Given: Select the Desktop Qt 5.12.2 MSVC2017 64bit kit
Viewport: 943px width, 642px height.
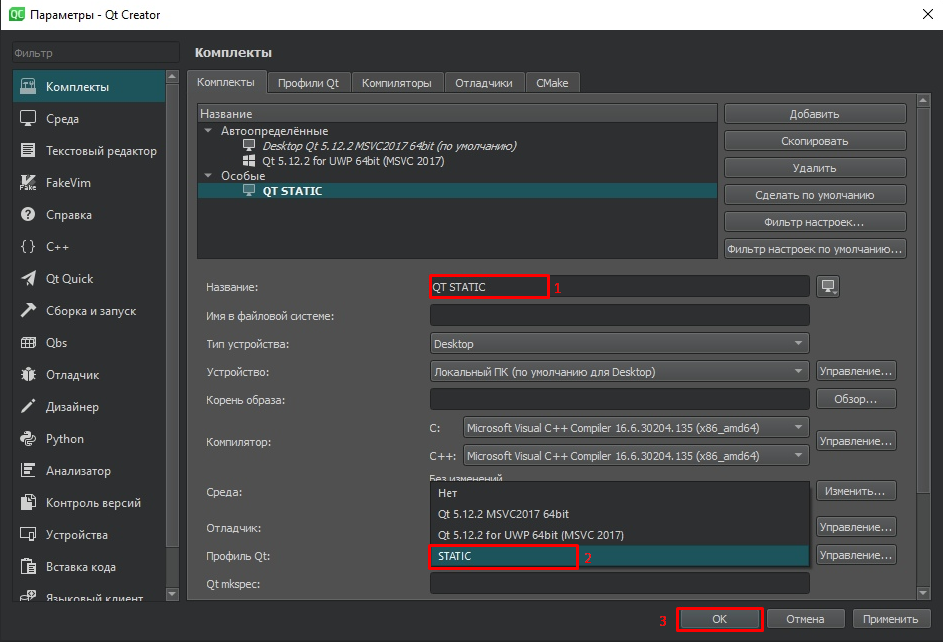Looking at the screenshot, I should coord(389,145).
